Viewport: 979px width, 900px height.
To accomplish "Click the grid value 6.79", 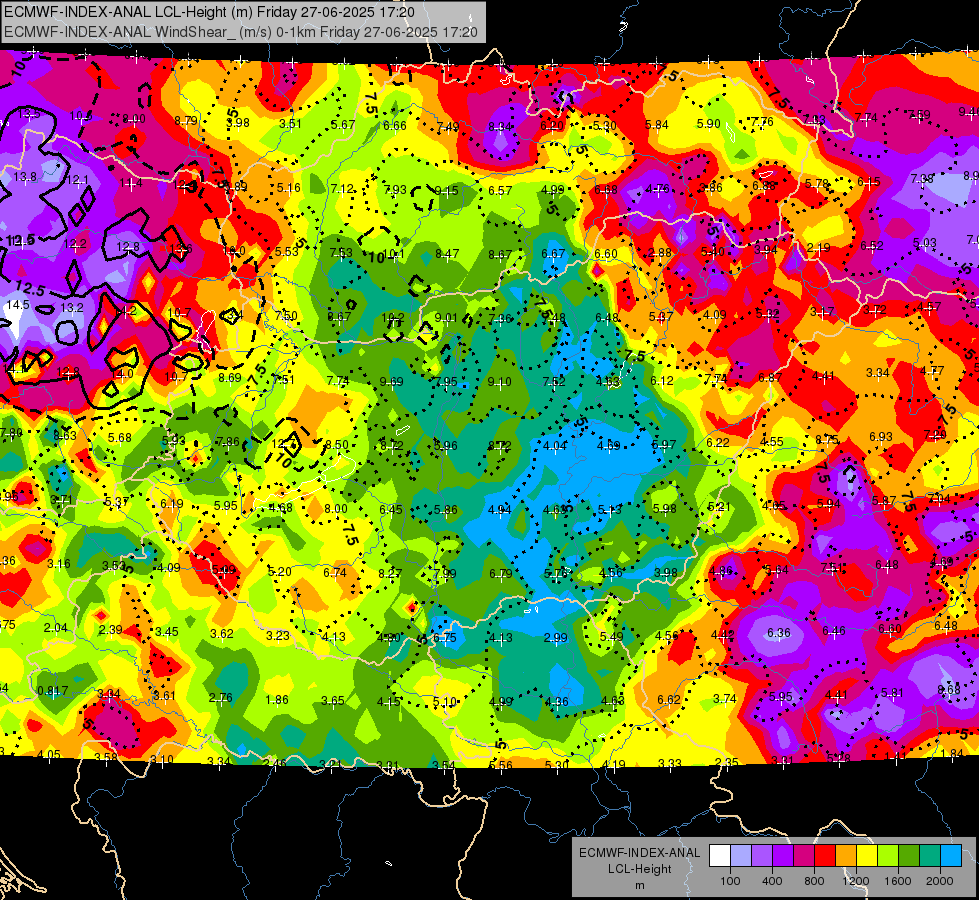I will coord(501,573).
